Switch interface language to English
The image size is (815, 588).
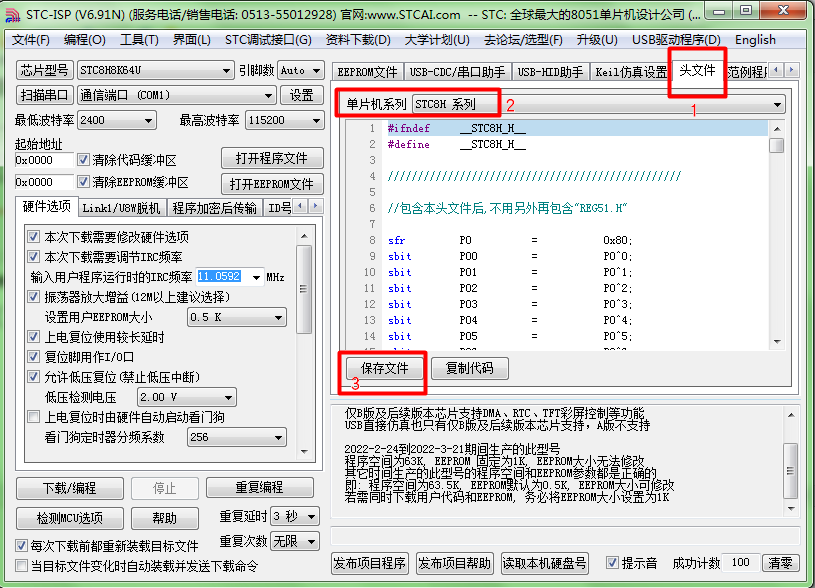tap(755, 40)
